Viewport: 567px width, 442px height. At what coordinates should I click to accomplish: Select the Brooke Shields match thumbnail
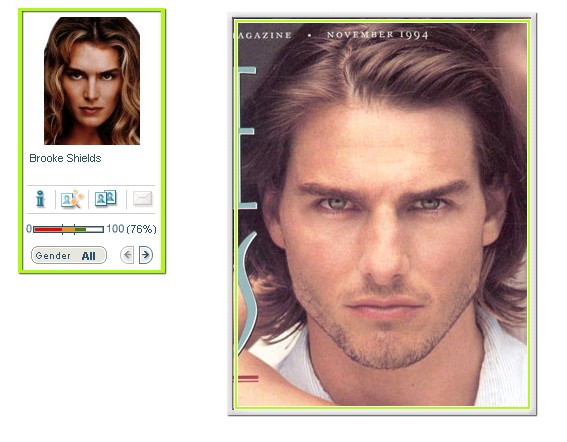point(92,81)
